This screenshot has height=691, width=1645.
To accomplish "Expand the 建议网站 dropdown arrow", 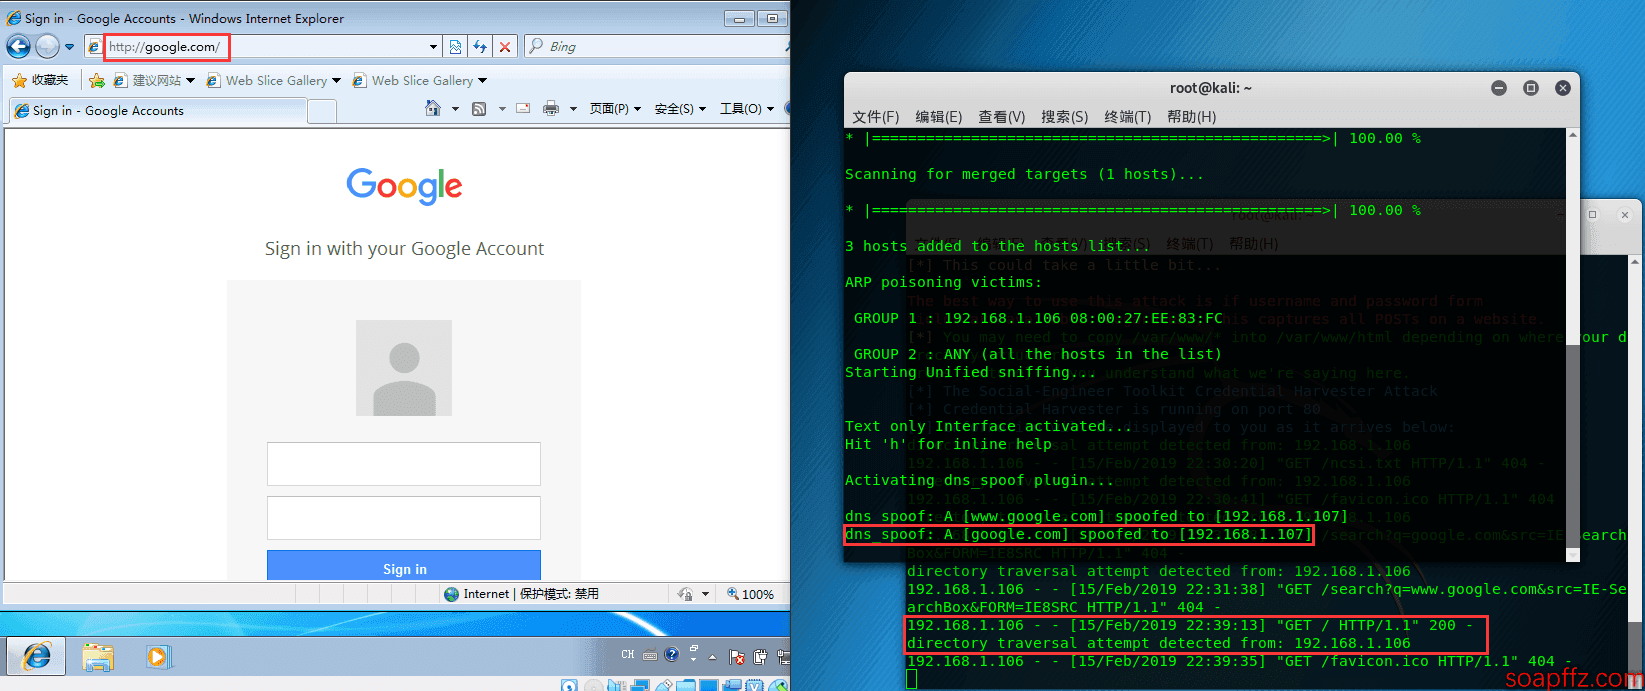I will click(192, 81).
